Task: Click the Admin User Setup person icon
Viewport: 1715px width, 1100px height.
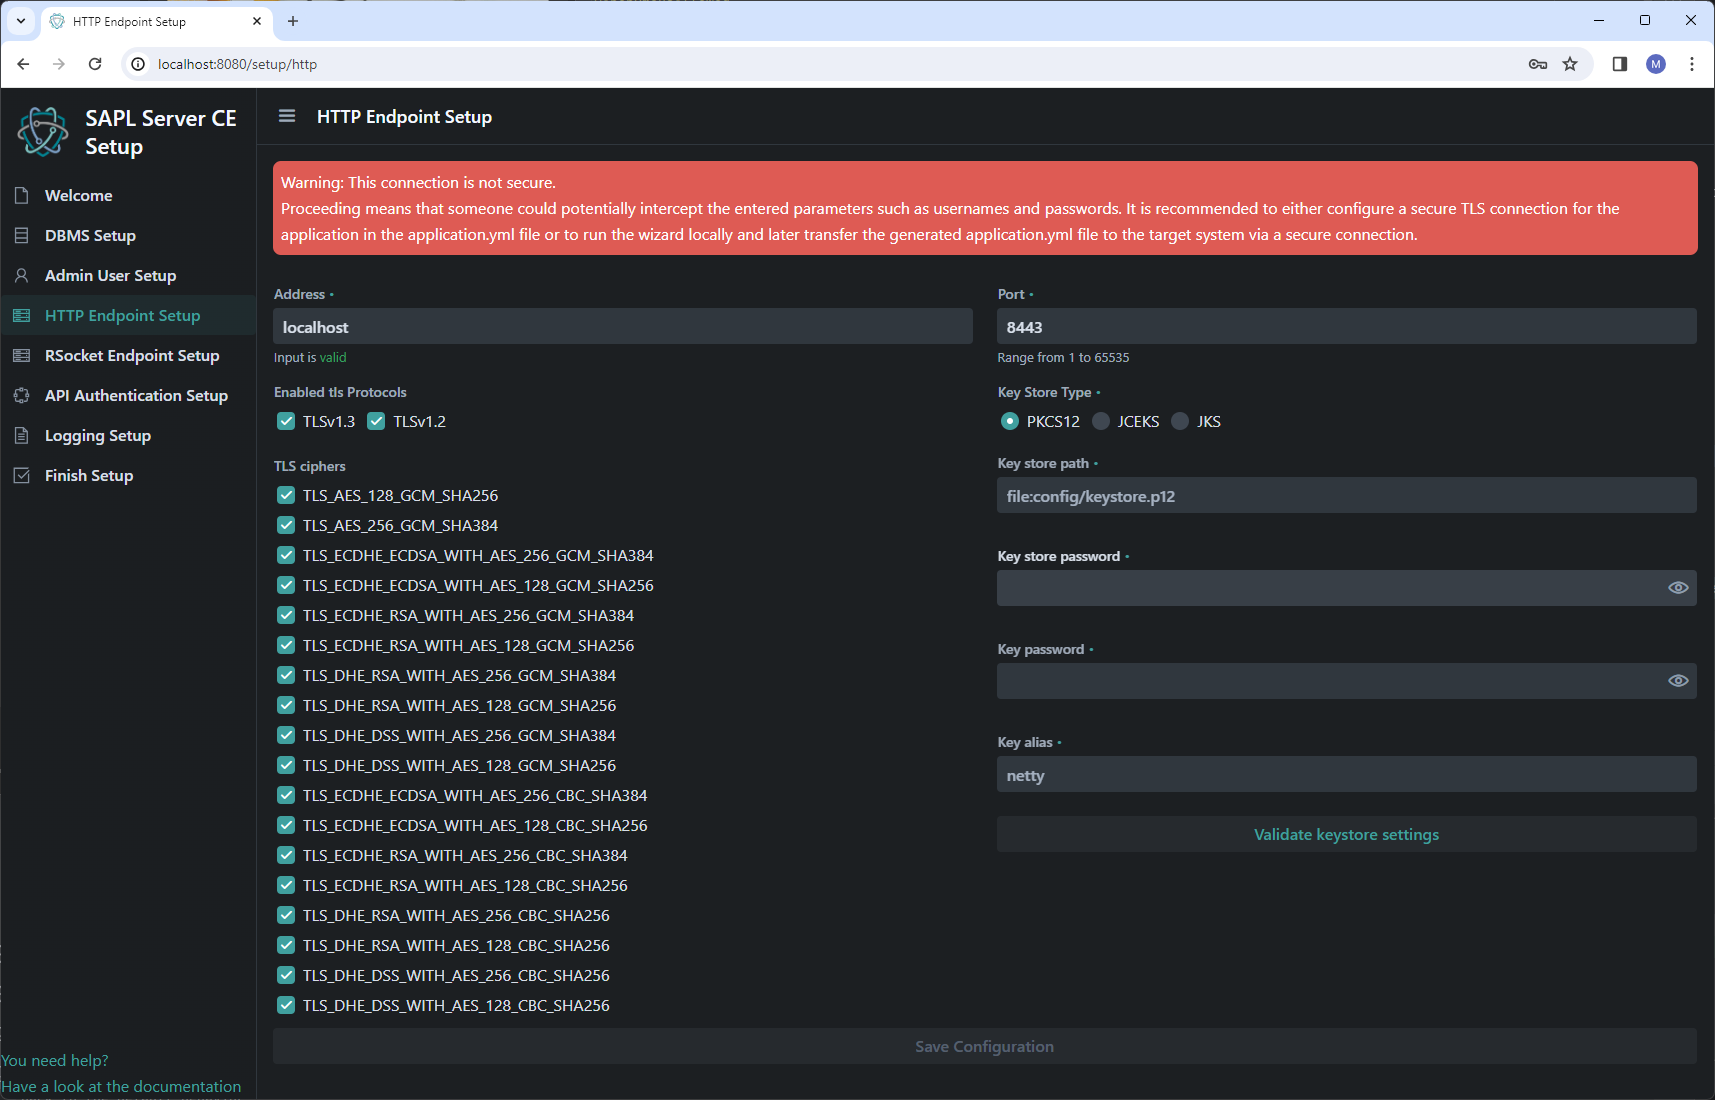Action: pos(22,275)
